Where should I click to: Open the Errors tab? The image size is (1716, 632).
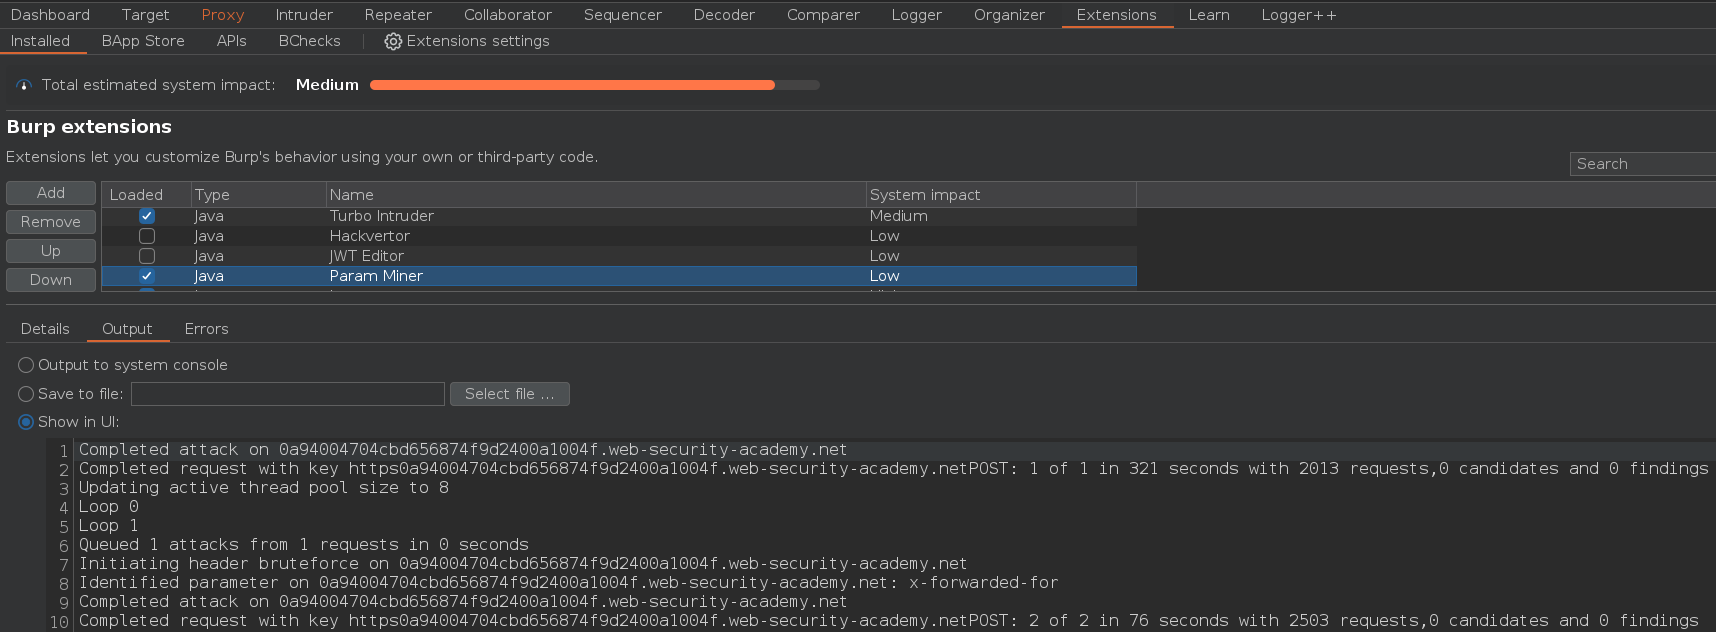pyautogui.click(x=206, y=329)
